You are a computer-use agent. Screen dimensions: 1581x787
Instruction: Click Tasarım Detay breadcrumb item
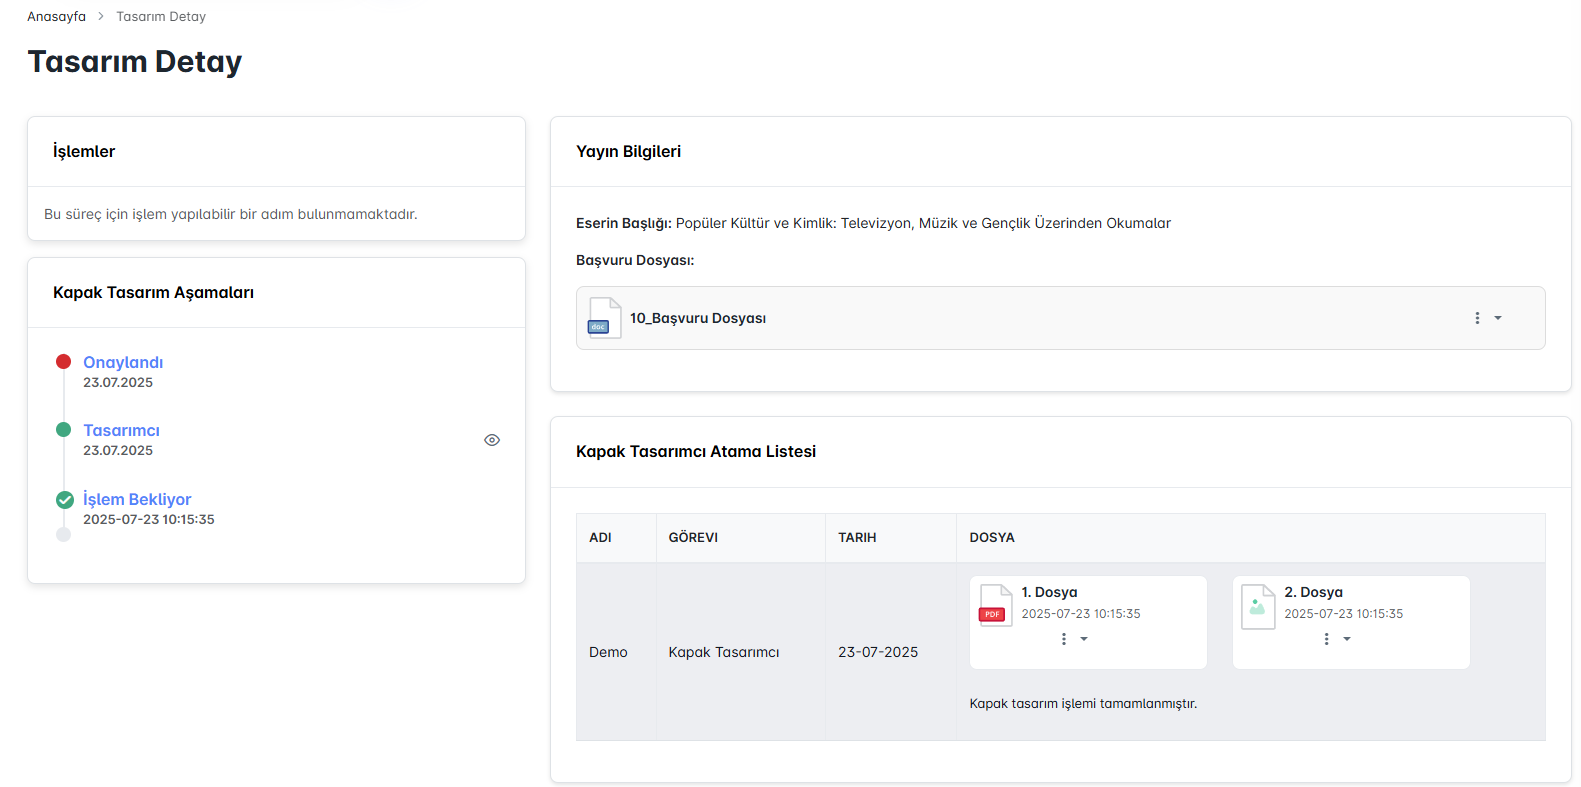[161, 17]
